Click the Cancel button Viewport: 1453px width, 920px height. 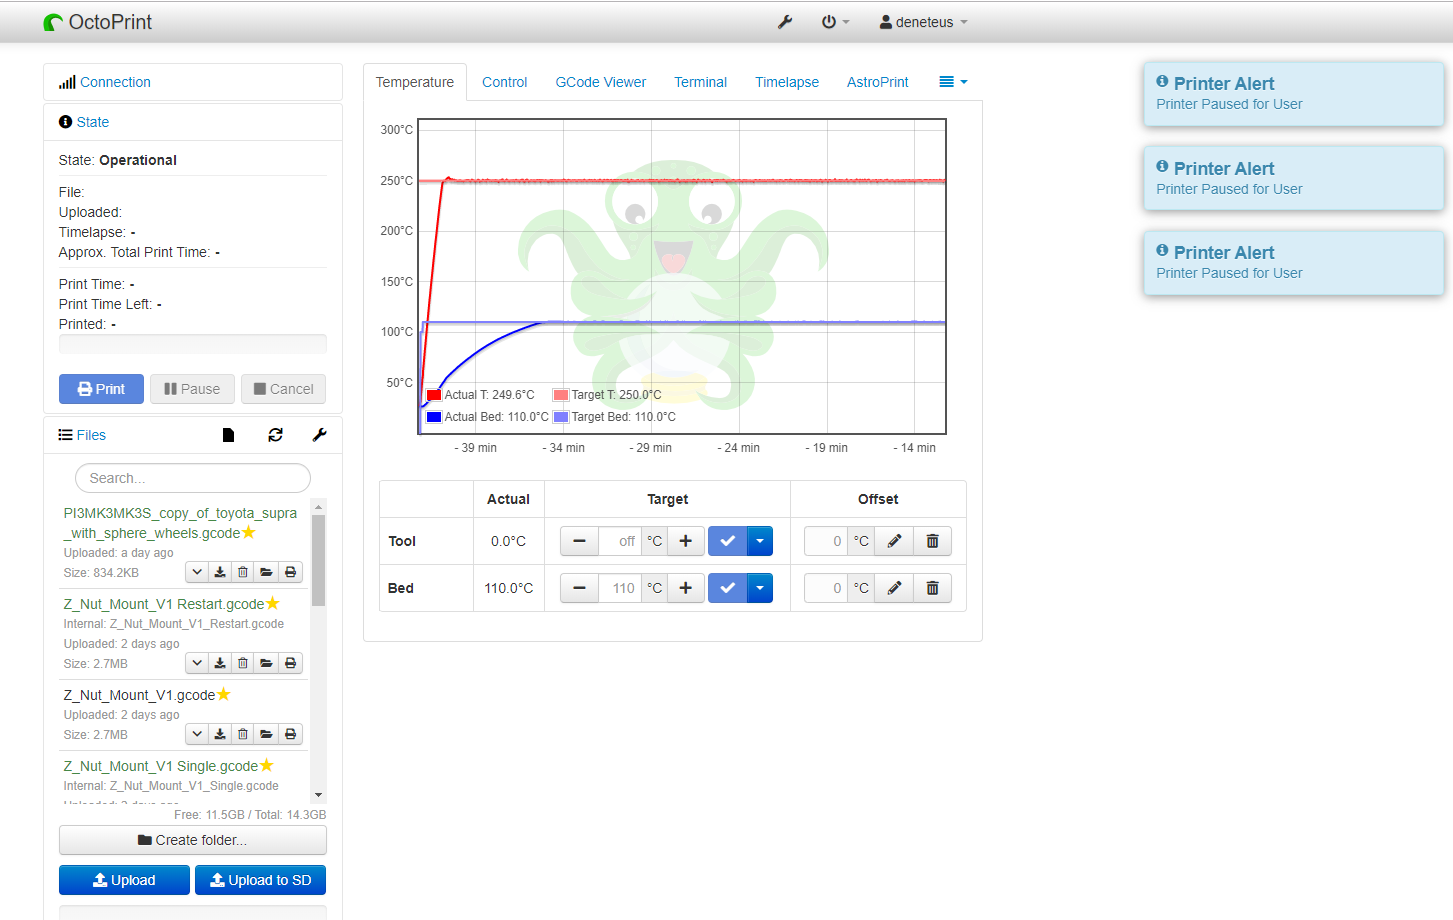(x=284, y=389)
